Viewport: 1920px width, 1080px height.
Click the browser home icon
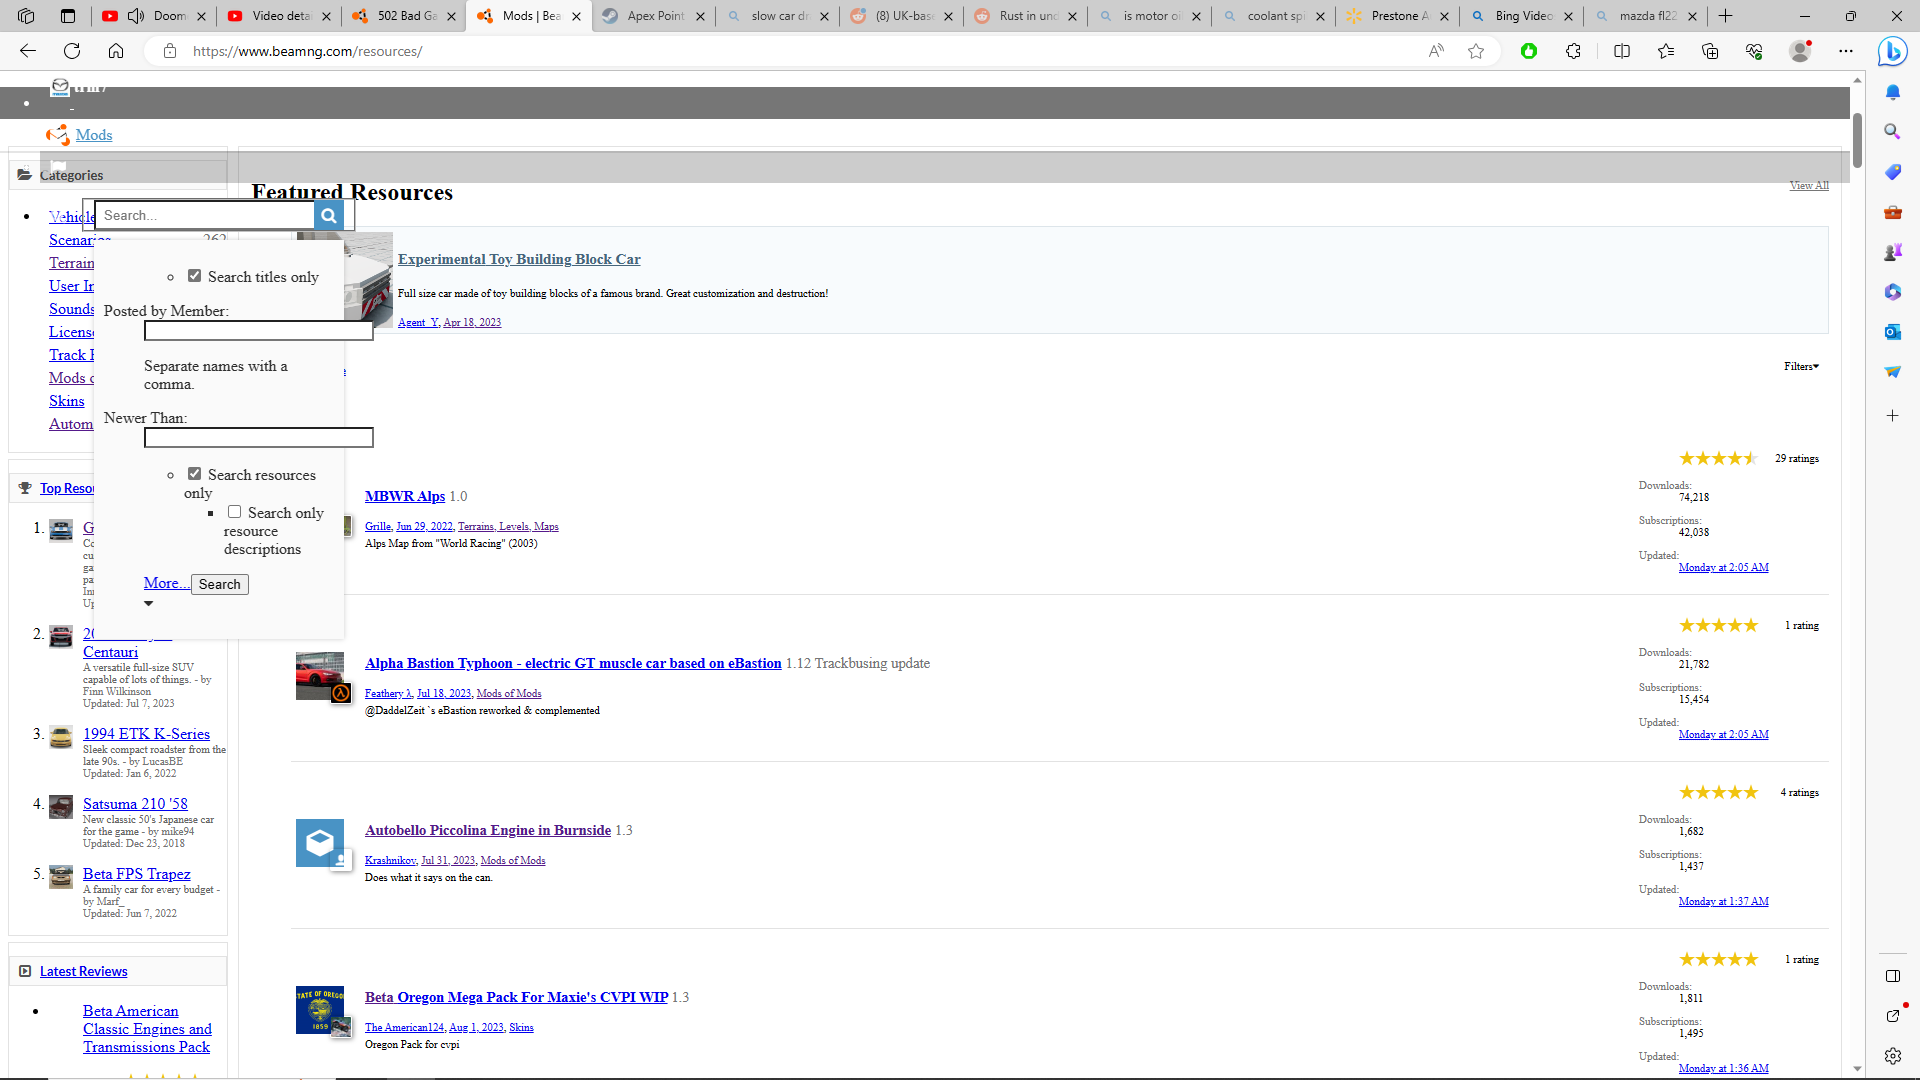pyautogui.click(x=116, y=51)
